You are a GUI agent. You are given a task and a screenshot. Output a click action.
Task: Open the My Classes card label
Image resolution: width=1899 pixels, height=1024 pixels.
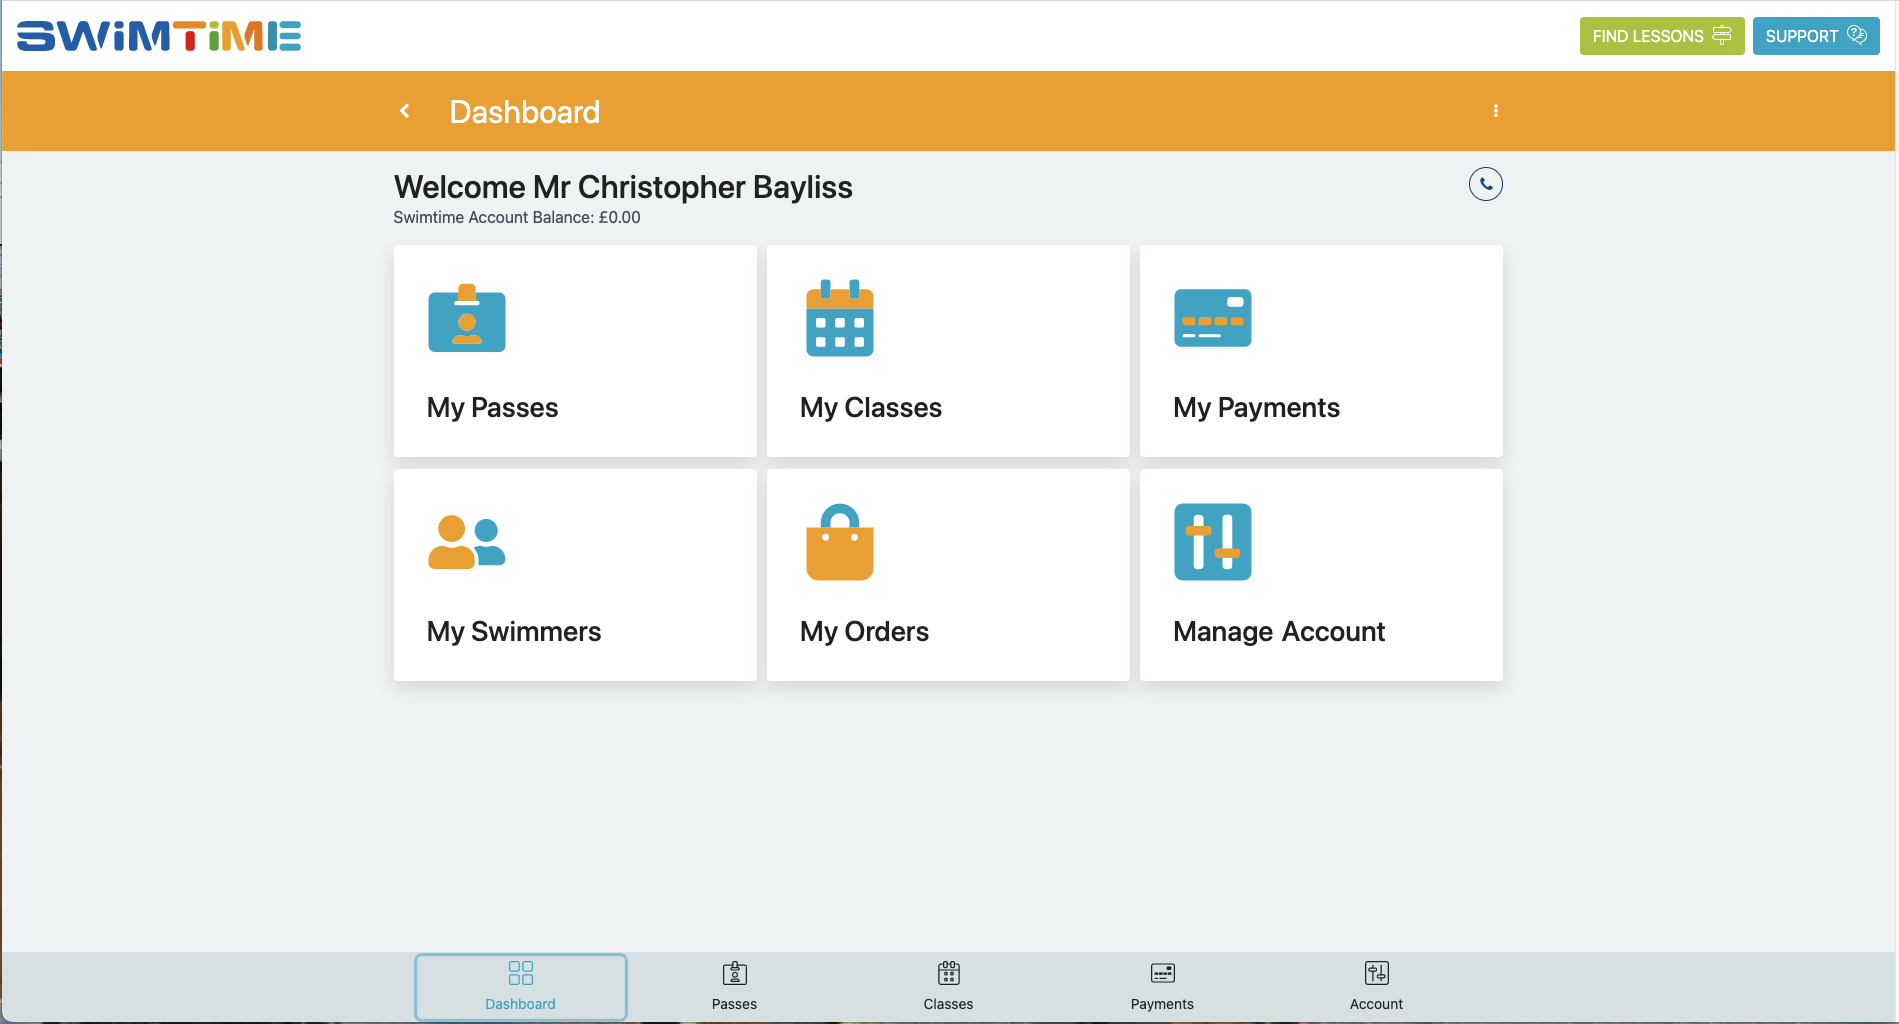tap(871, 408)
